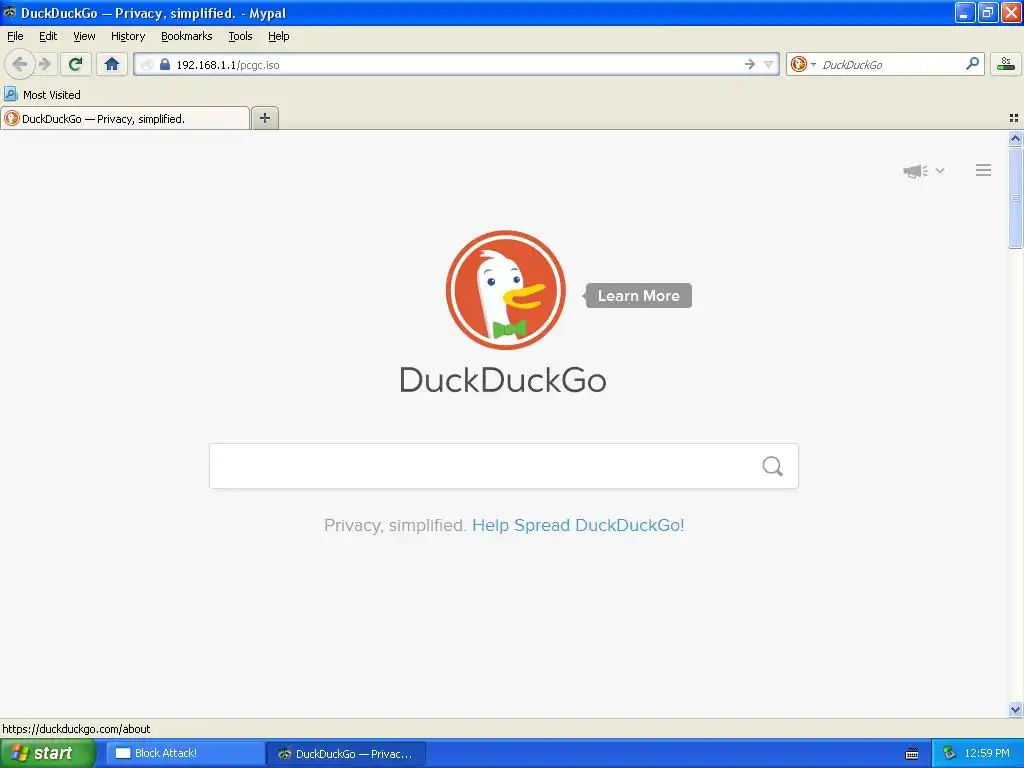Click the page search magnifier button
The image size is (1024, 768).
pos(773,466)
